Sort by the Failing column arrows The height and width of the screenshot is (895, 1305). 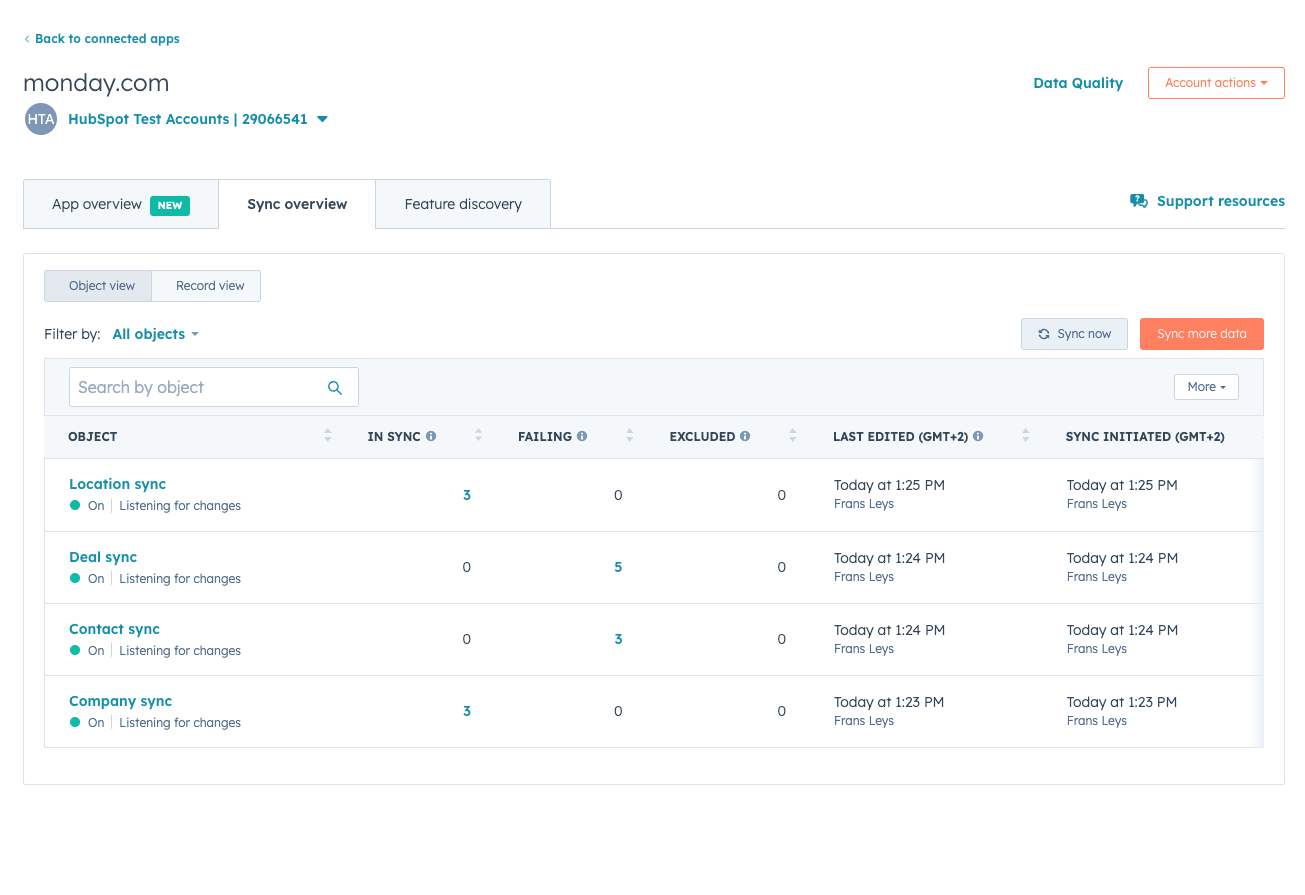click(630, 436)
